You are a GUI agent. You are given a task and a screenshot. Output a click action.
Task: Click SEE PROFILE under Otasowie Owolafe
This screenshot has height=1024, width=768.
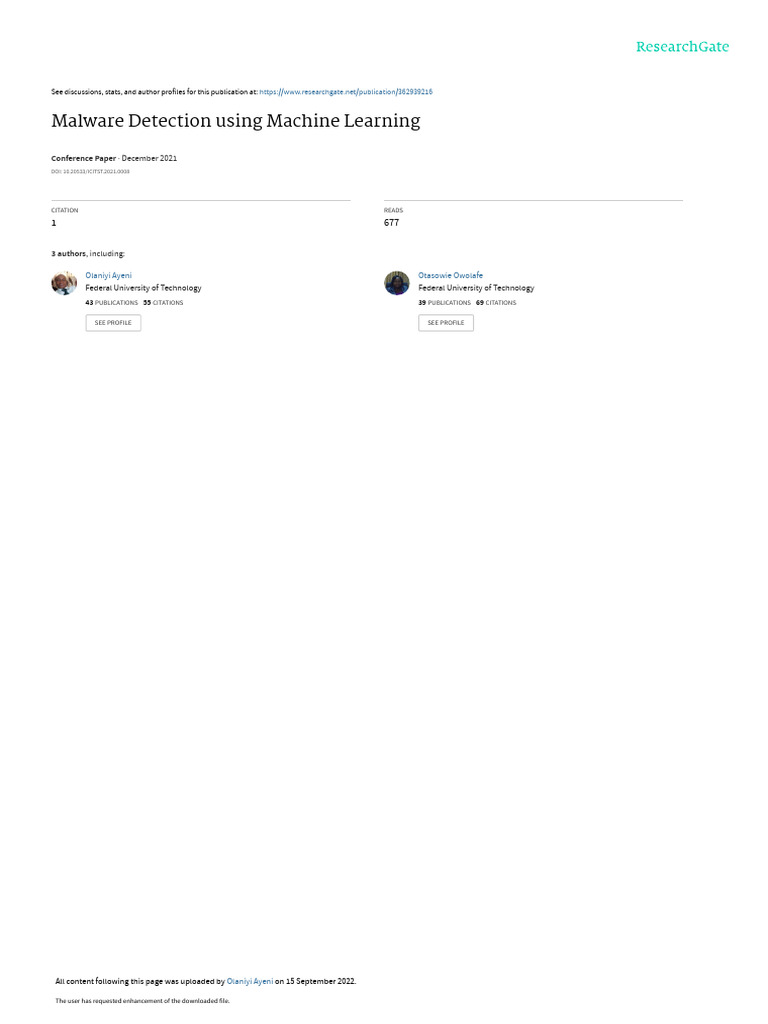click(x=446, y=323)
